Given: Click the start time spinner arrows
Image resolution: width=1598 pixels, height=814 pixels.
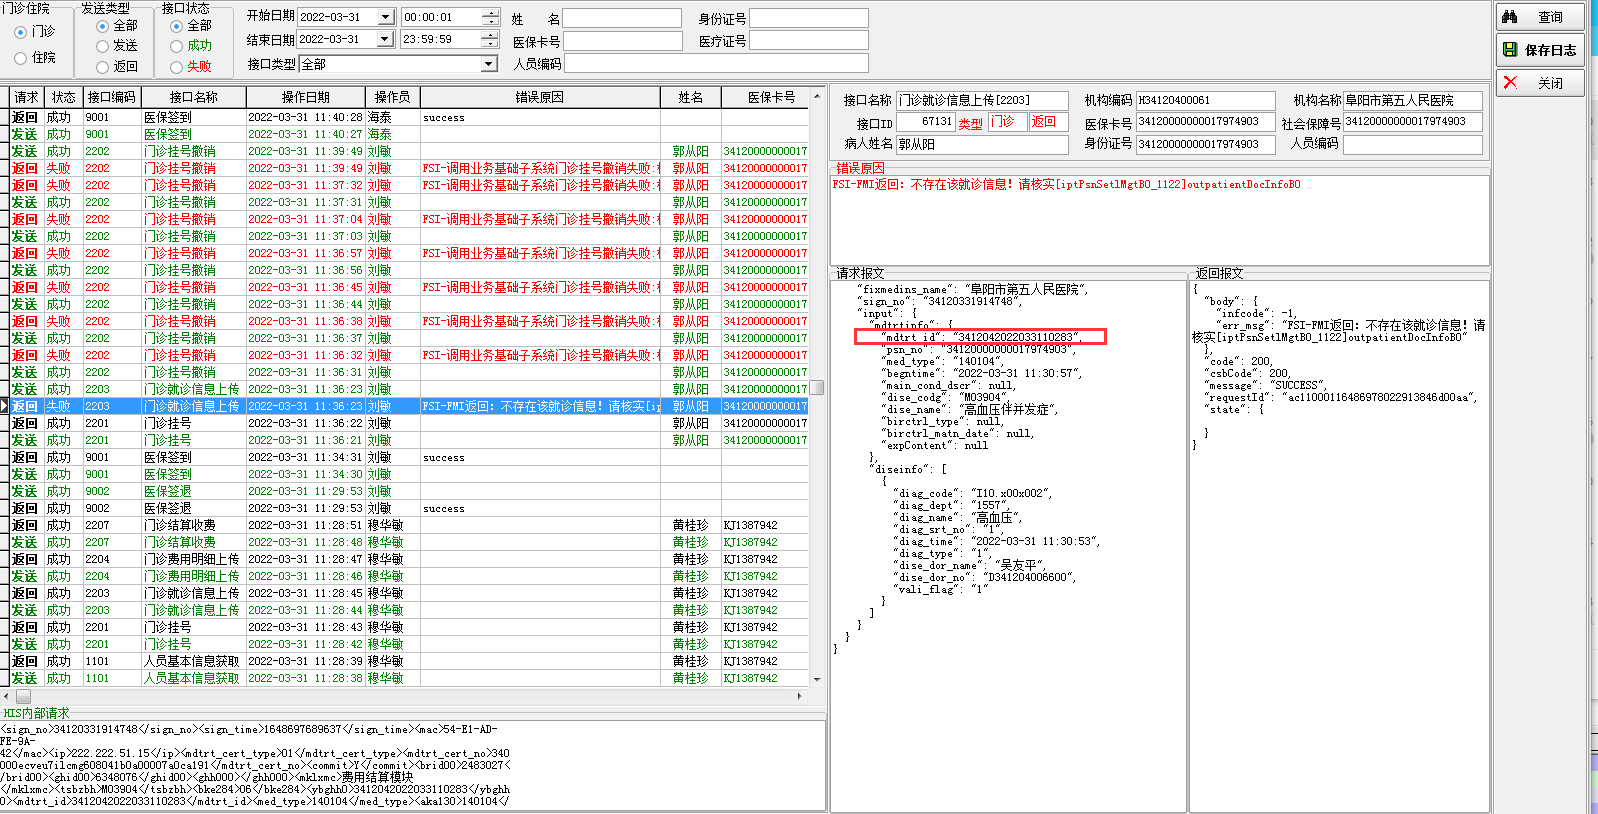Looking at the screenshot, I should [490, 17].
